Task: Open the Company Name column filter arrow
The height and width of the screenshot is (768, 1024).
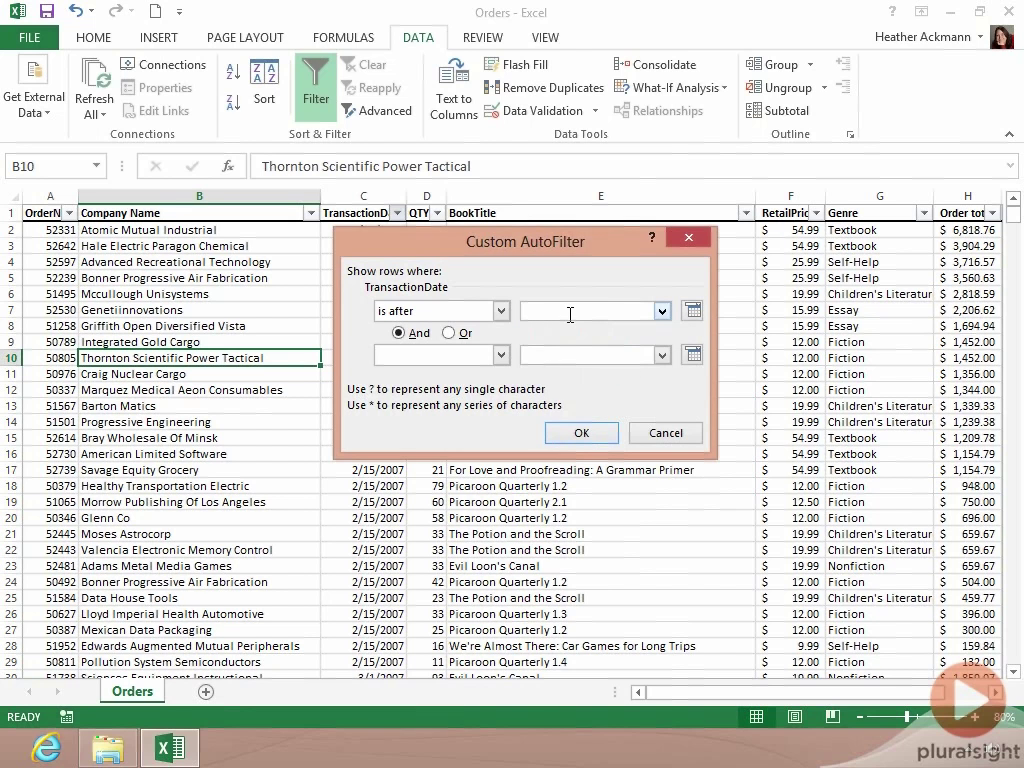Action: (310, 213)
